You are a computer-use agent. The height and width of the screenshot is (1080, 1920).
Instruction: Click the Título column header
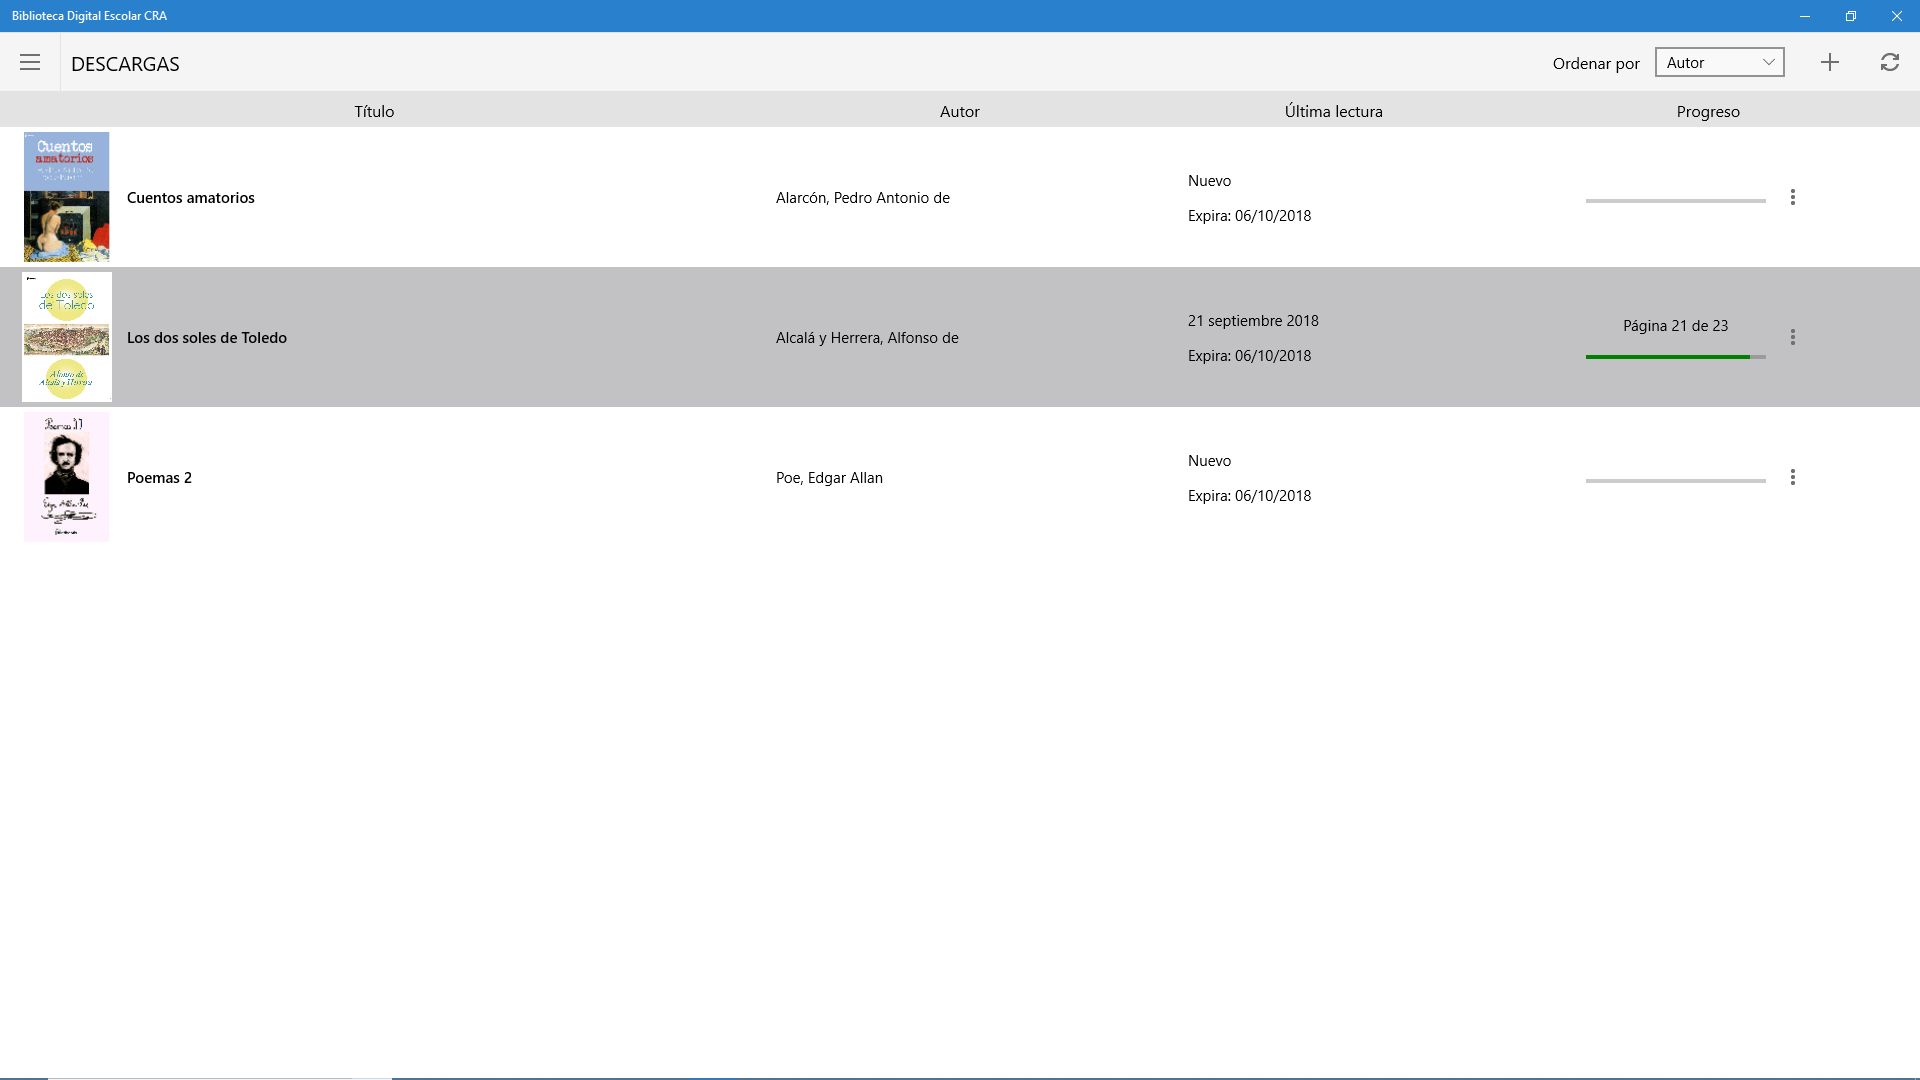(374, 111)
